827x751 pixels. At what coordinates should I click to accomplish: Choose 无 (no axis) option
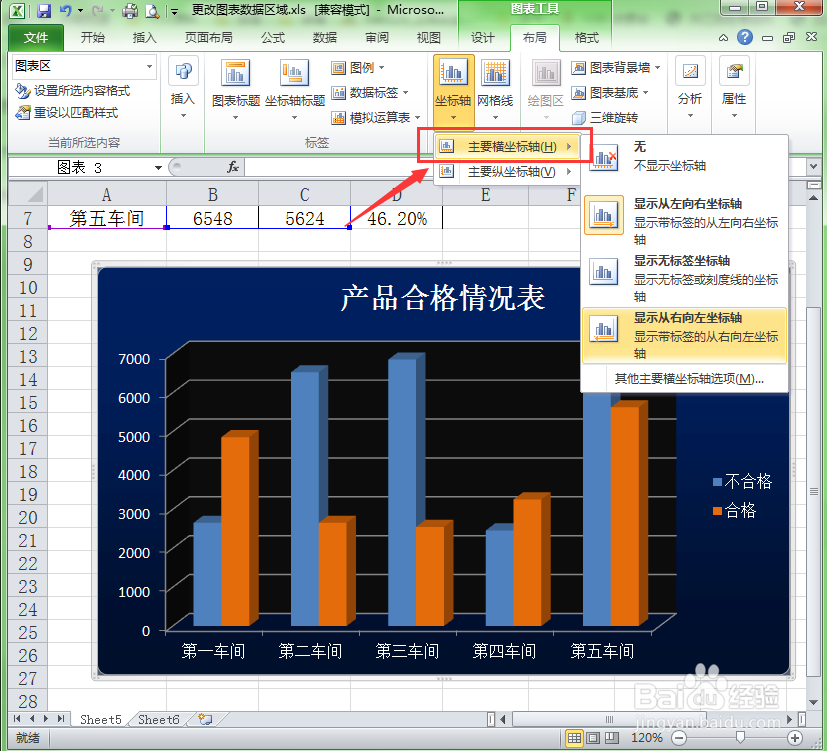685,157
